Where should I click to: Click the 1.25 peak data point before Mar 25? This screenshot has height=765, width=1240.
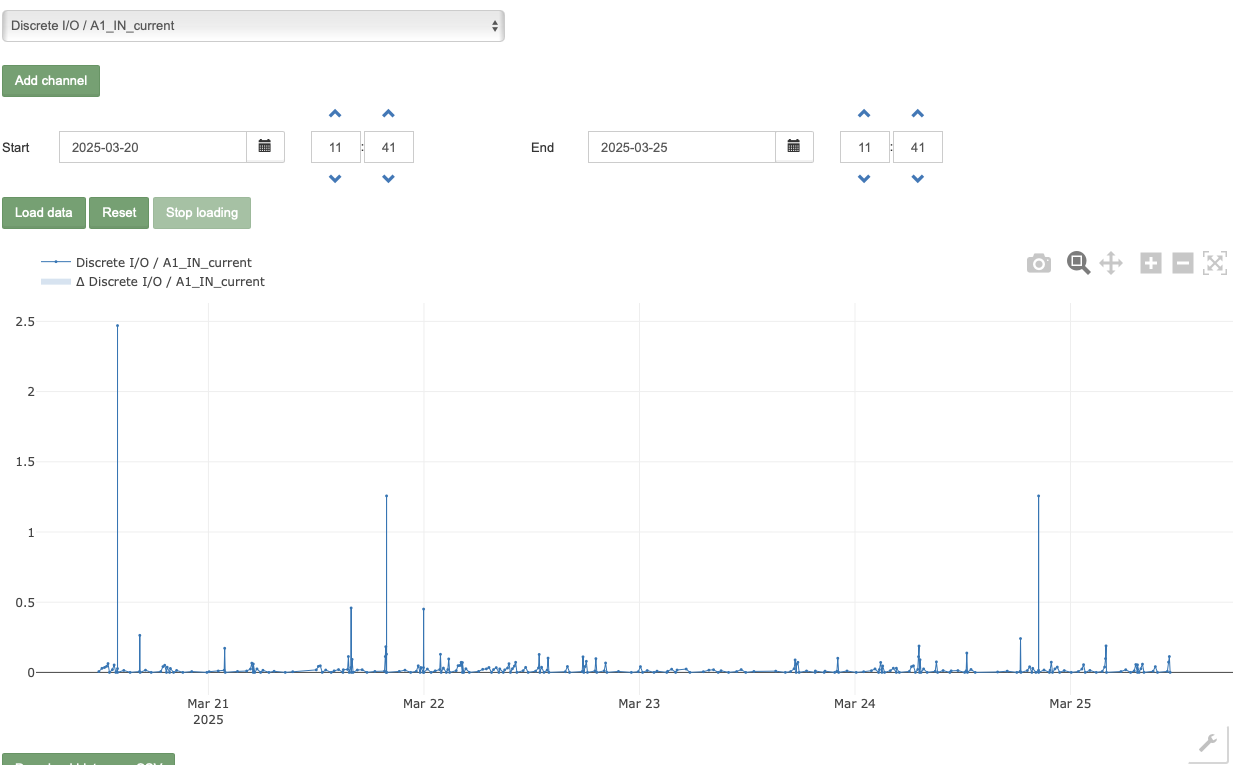tap(1038, 496)
